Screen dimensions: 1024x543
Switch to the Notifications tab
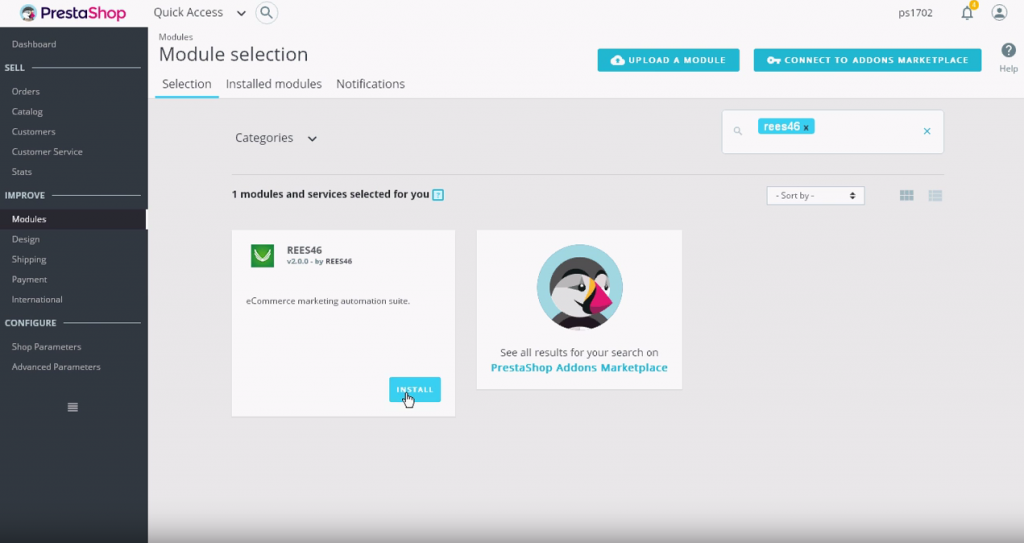point(370,84)
